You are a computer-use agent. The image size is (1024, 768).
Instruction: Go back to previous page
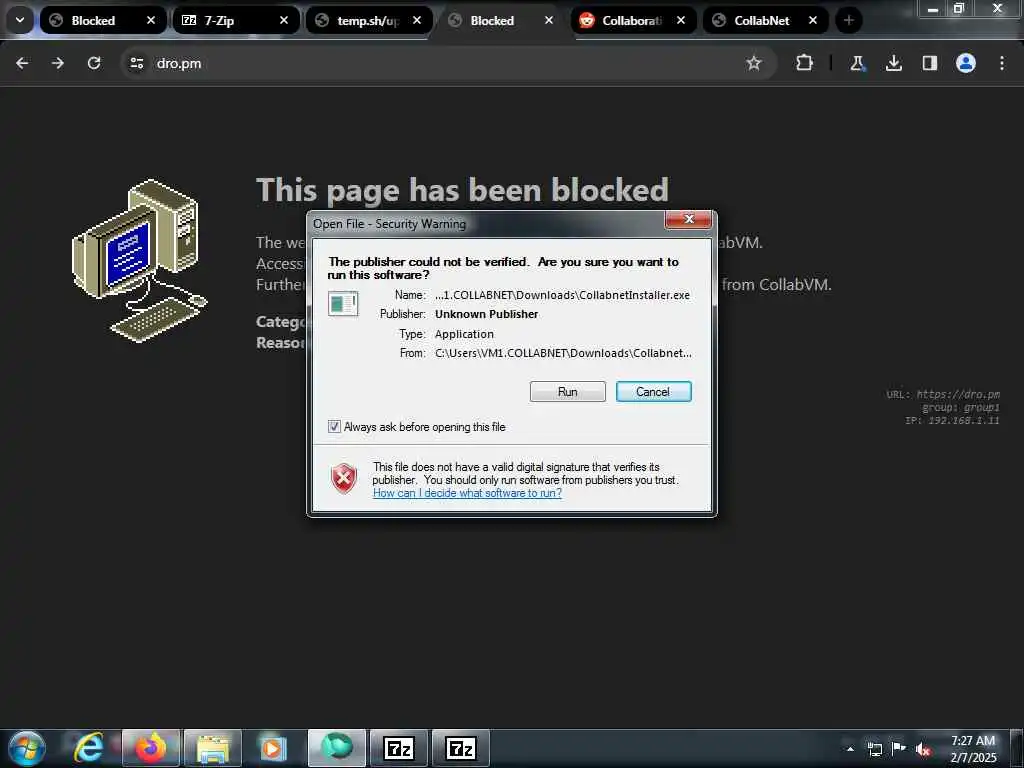point(22,63)
